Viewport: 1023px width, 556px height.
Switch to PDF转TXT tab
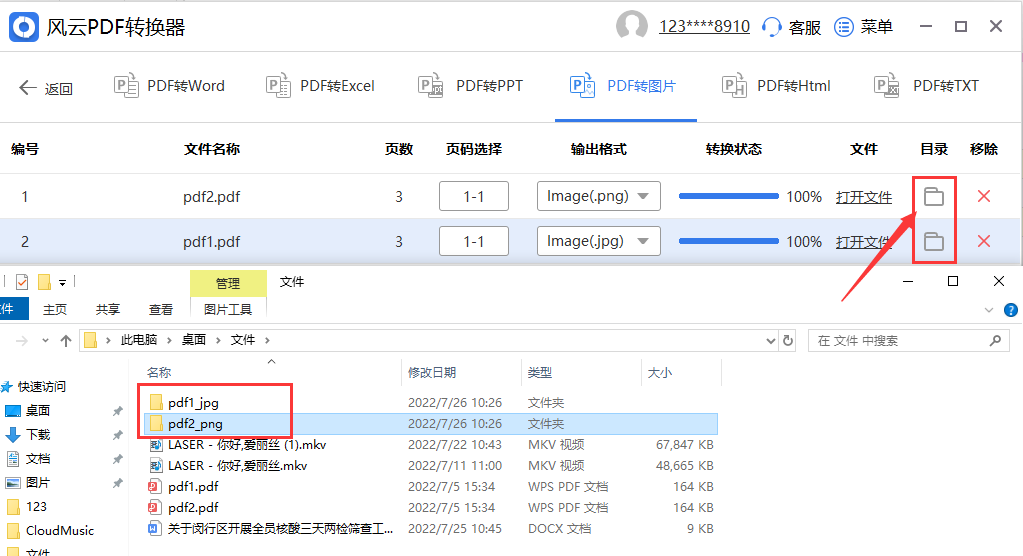[x=926, y=85]
